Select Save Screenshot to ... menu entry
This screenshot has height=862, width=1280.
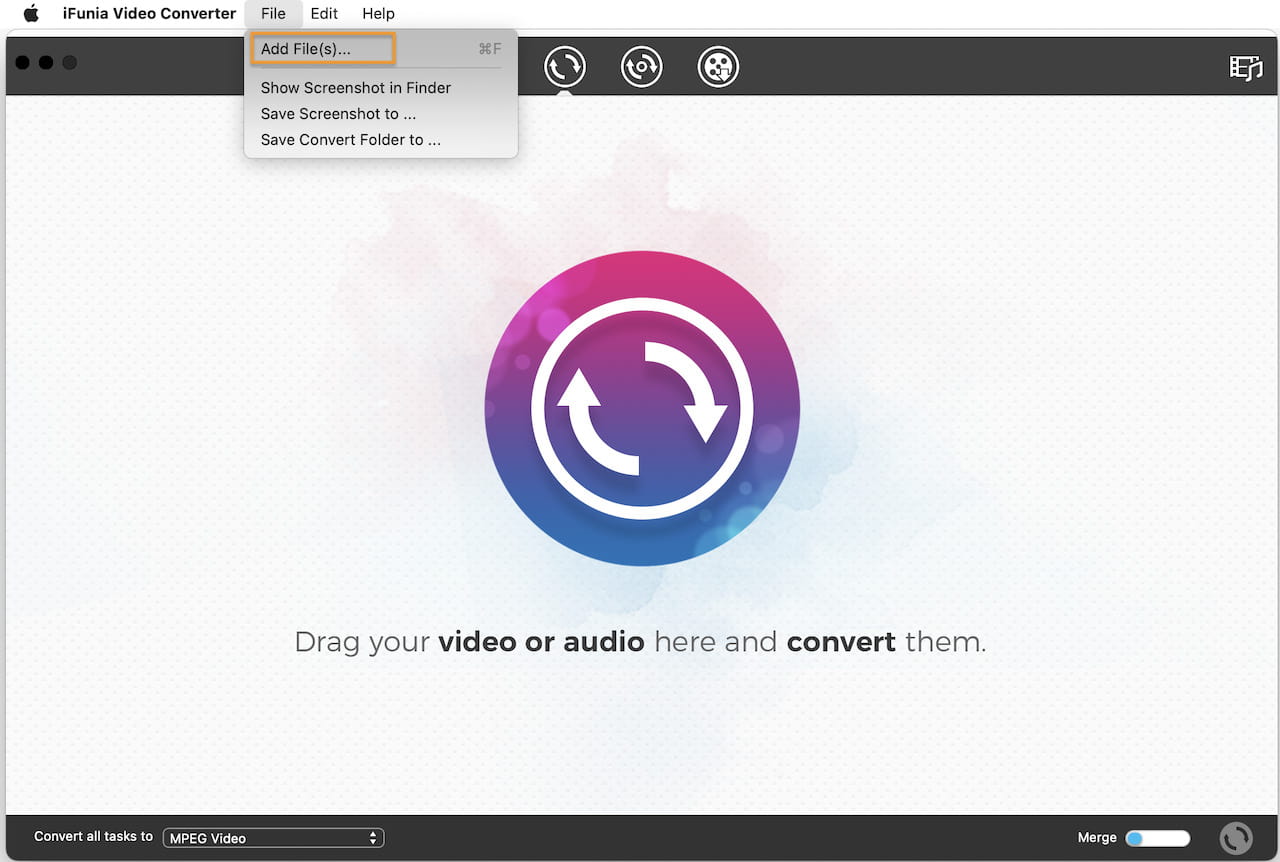tap(338, 114)
